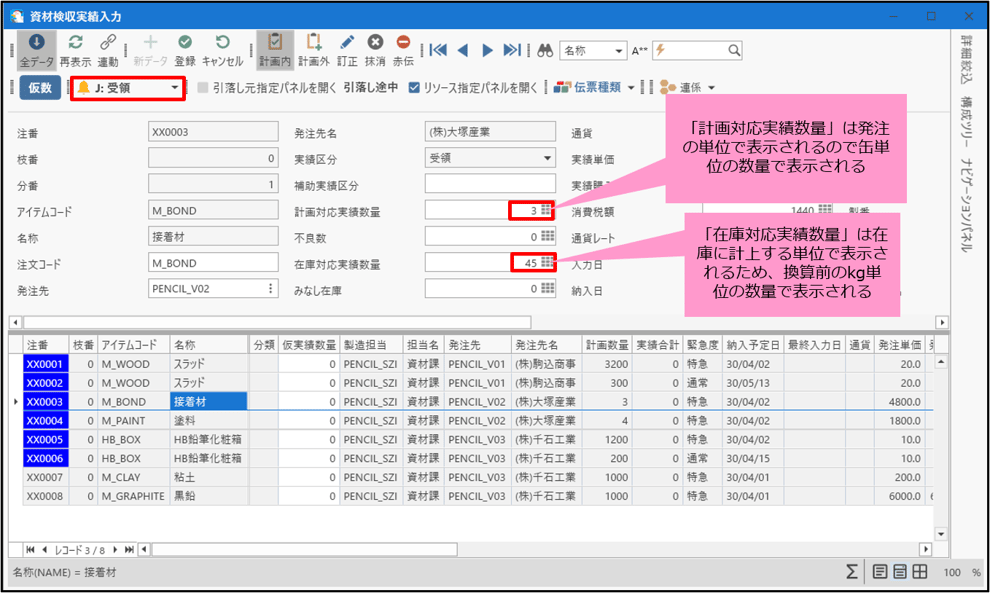
Task: Click the 仮数 button
Action: [40, 88]
